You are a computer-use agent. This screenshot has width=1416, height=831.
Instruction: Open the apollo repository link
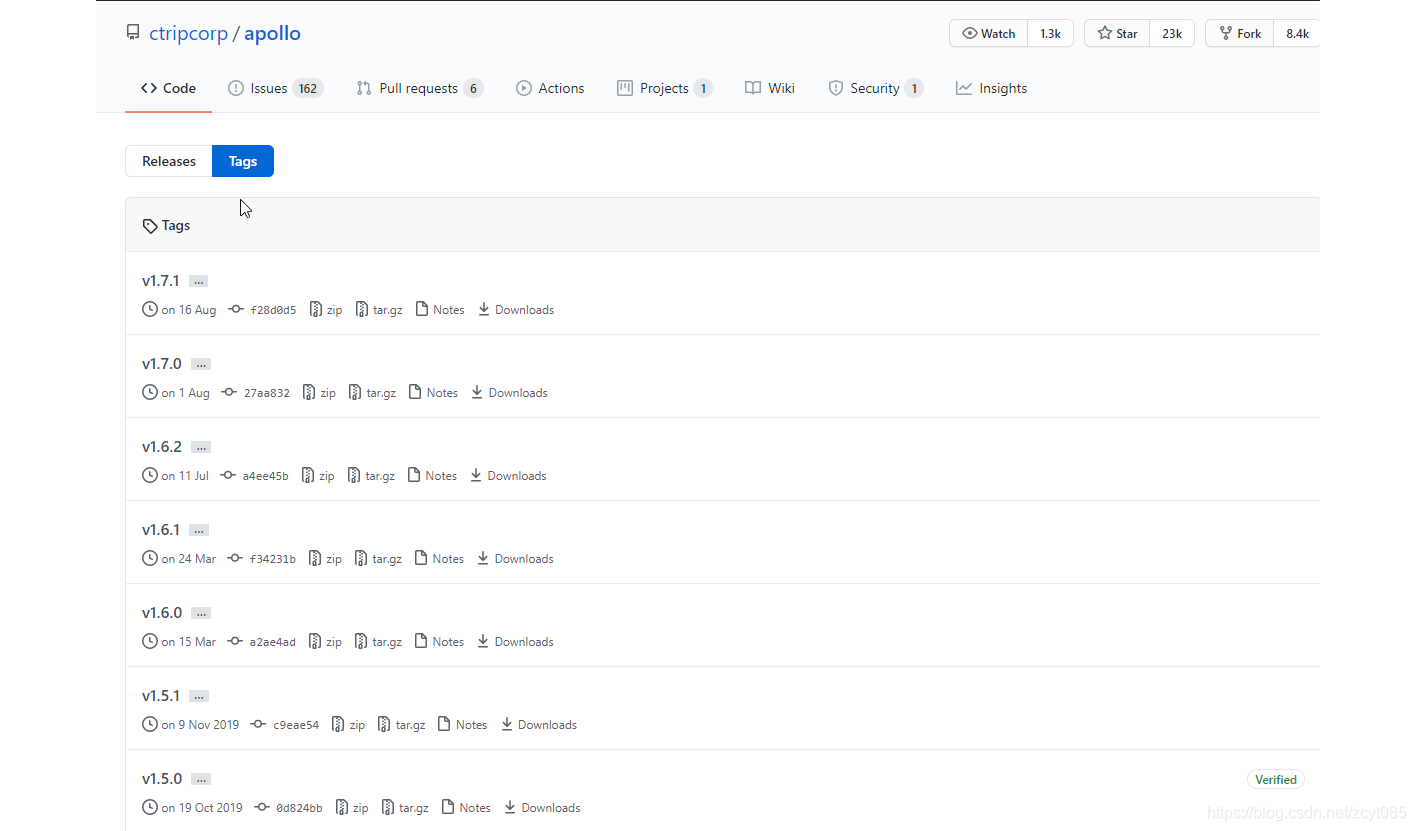click(272, 33)
